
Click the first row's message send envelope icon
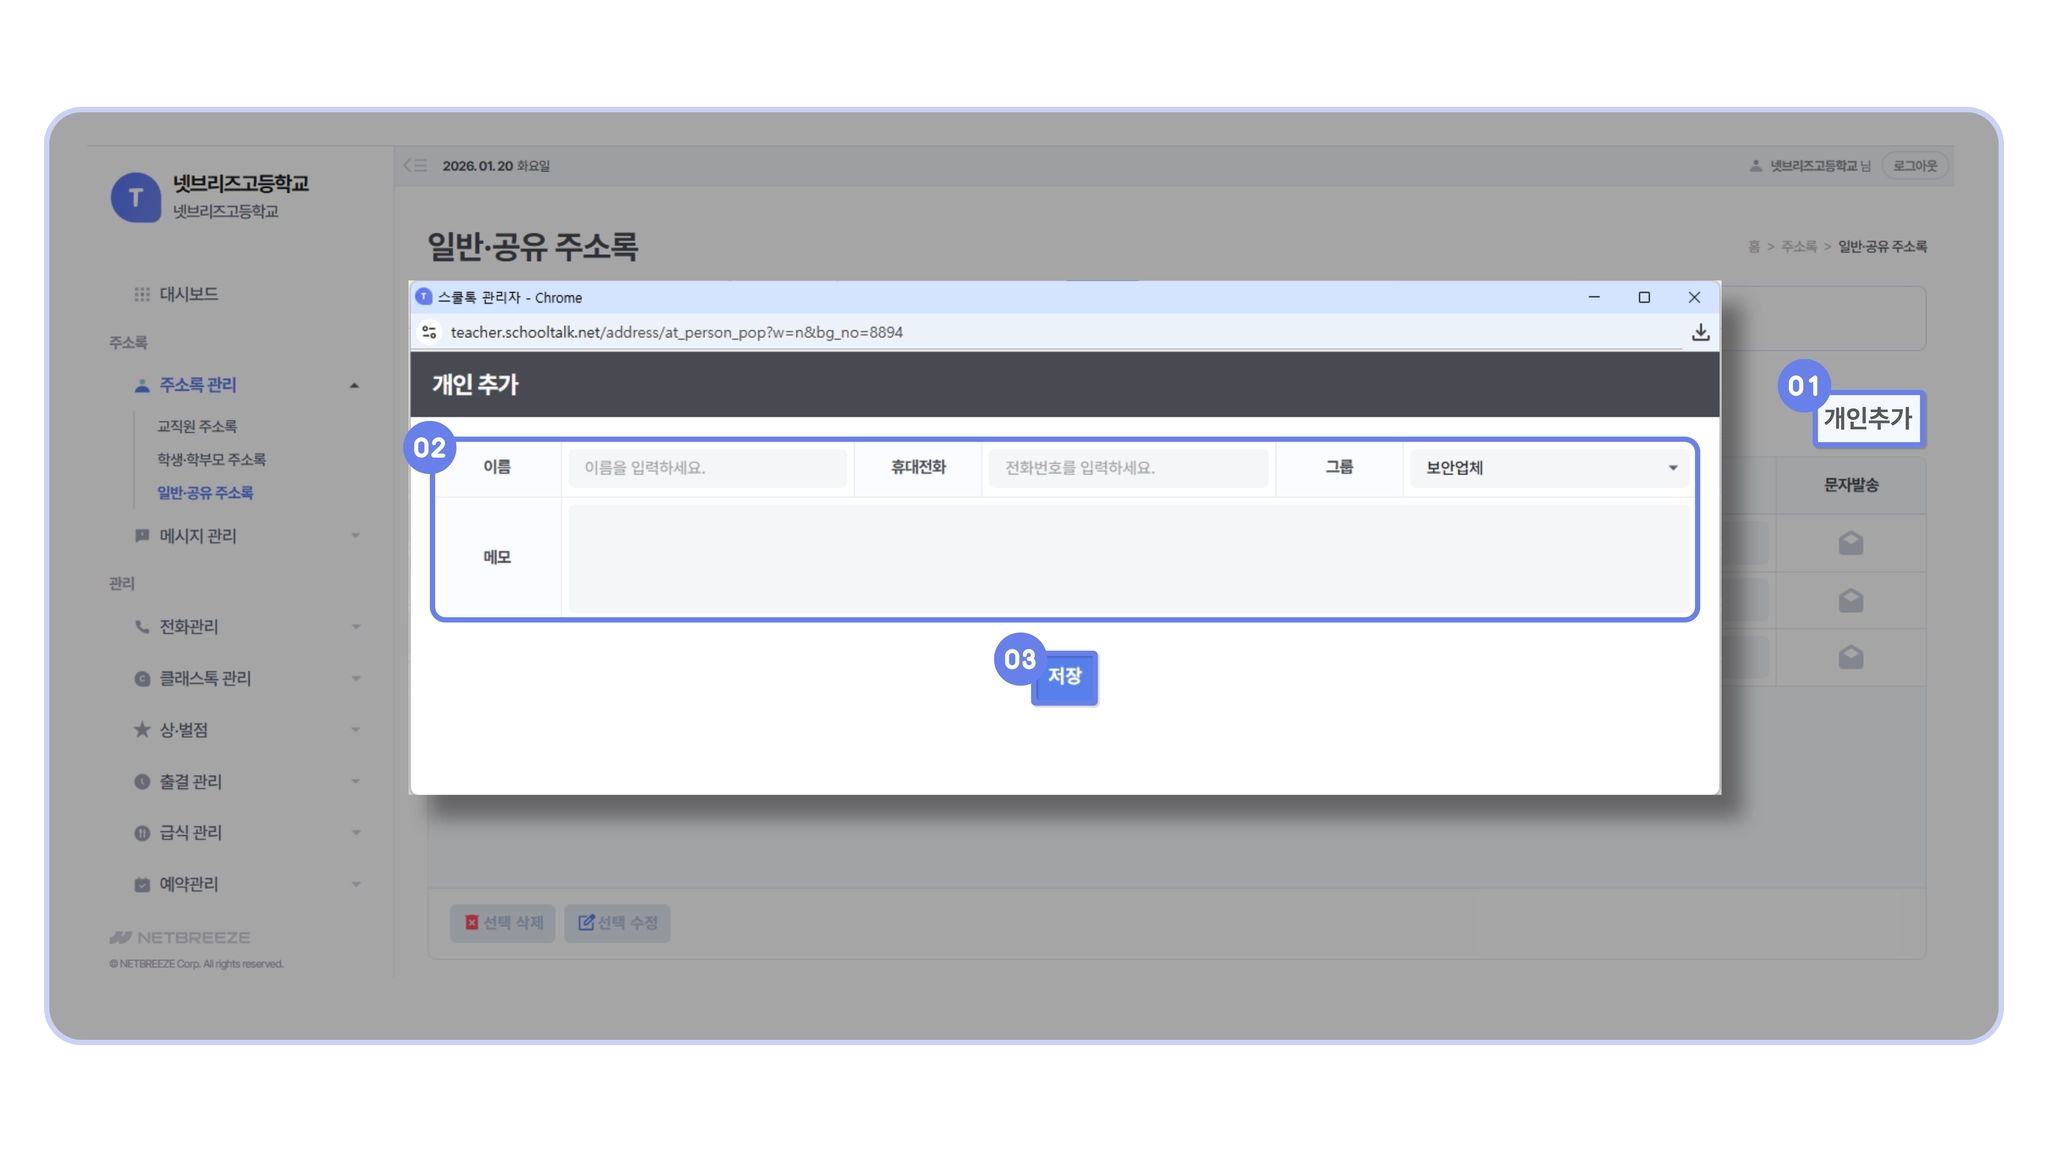tap(1850, 543)
